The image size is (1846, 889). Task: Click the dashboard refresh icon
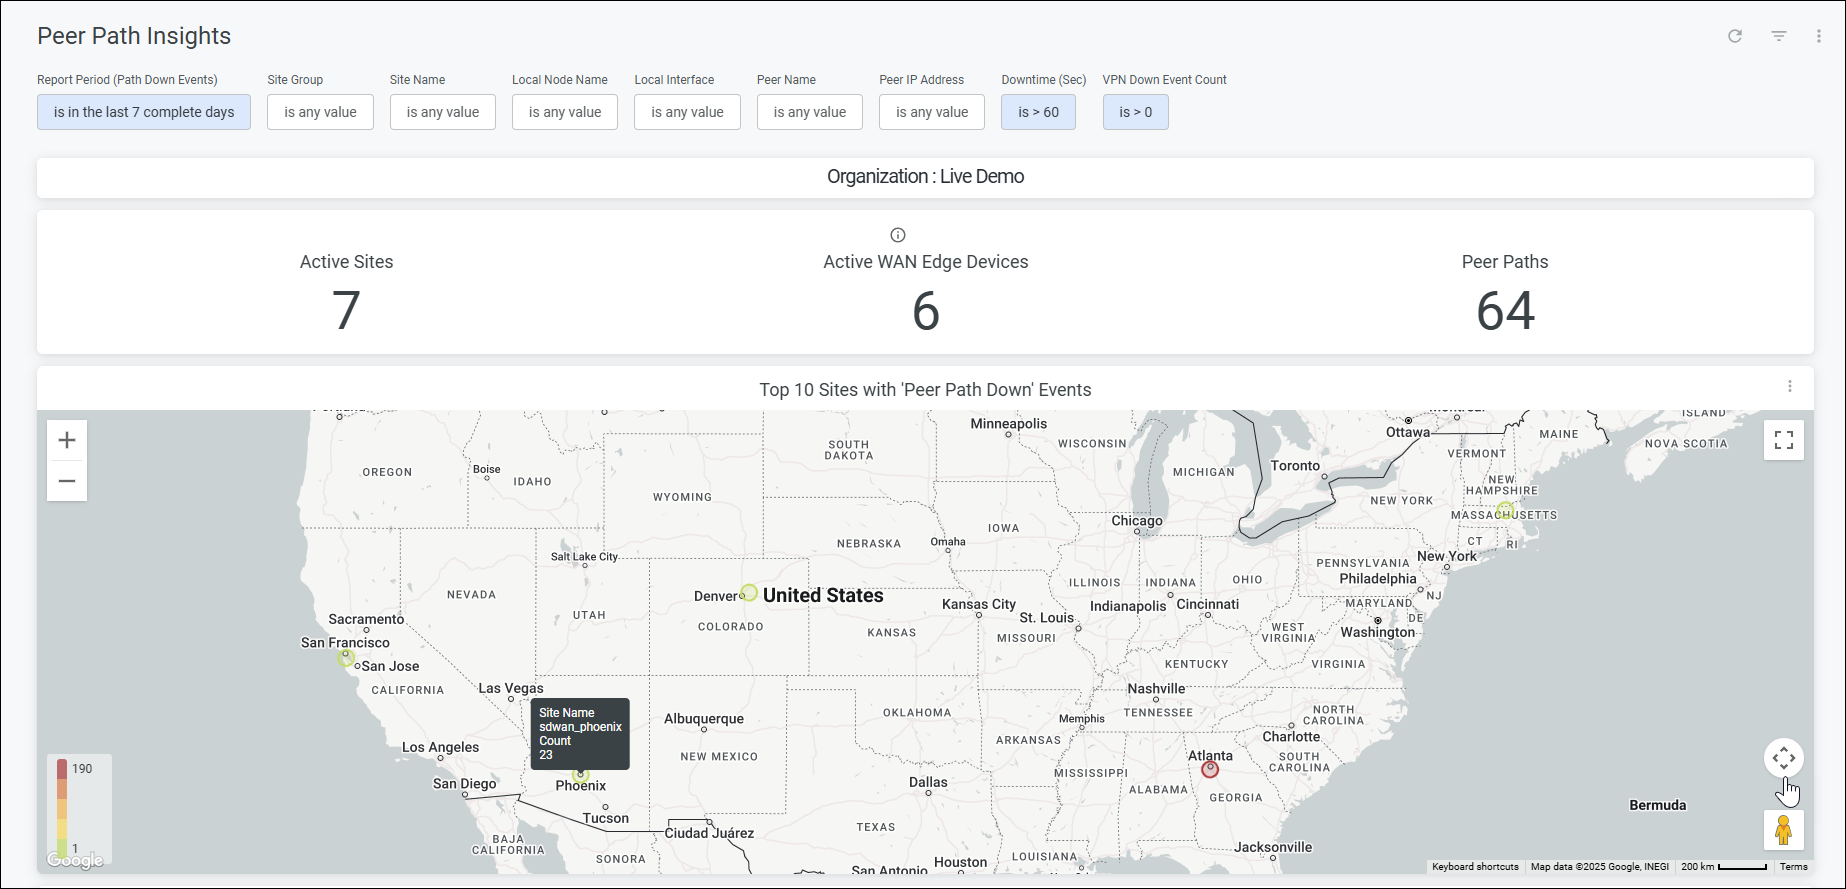(x=1735, y=36)
